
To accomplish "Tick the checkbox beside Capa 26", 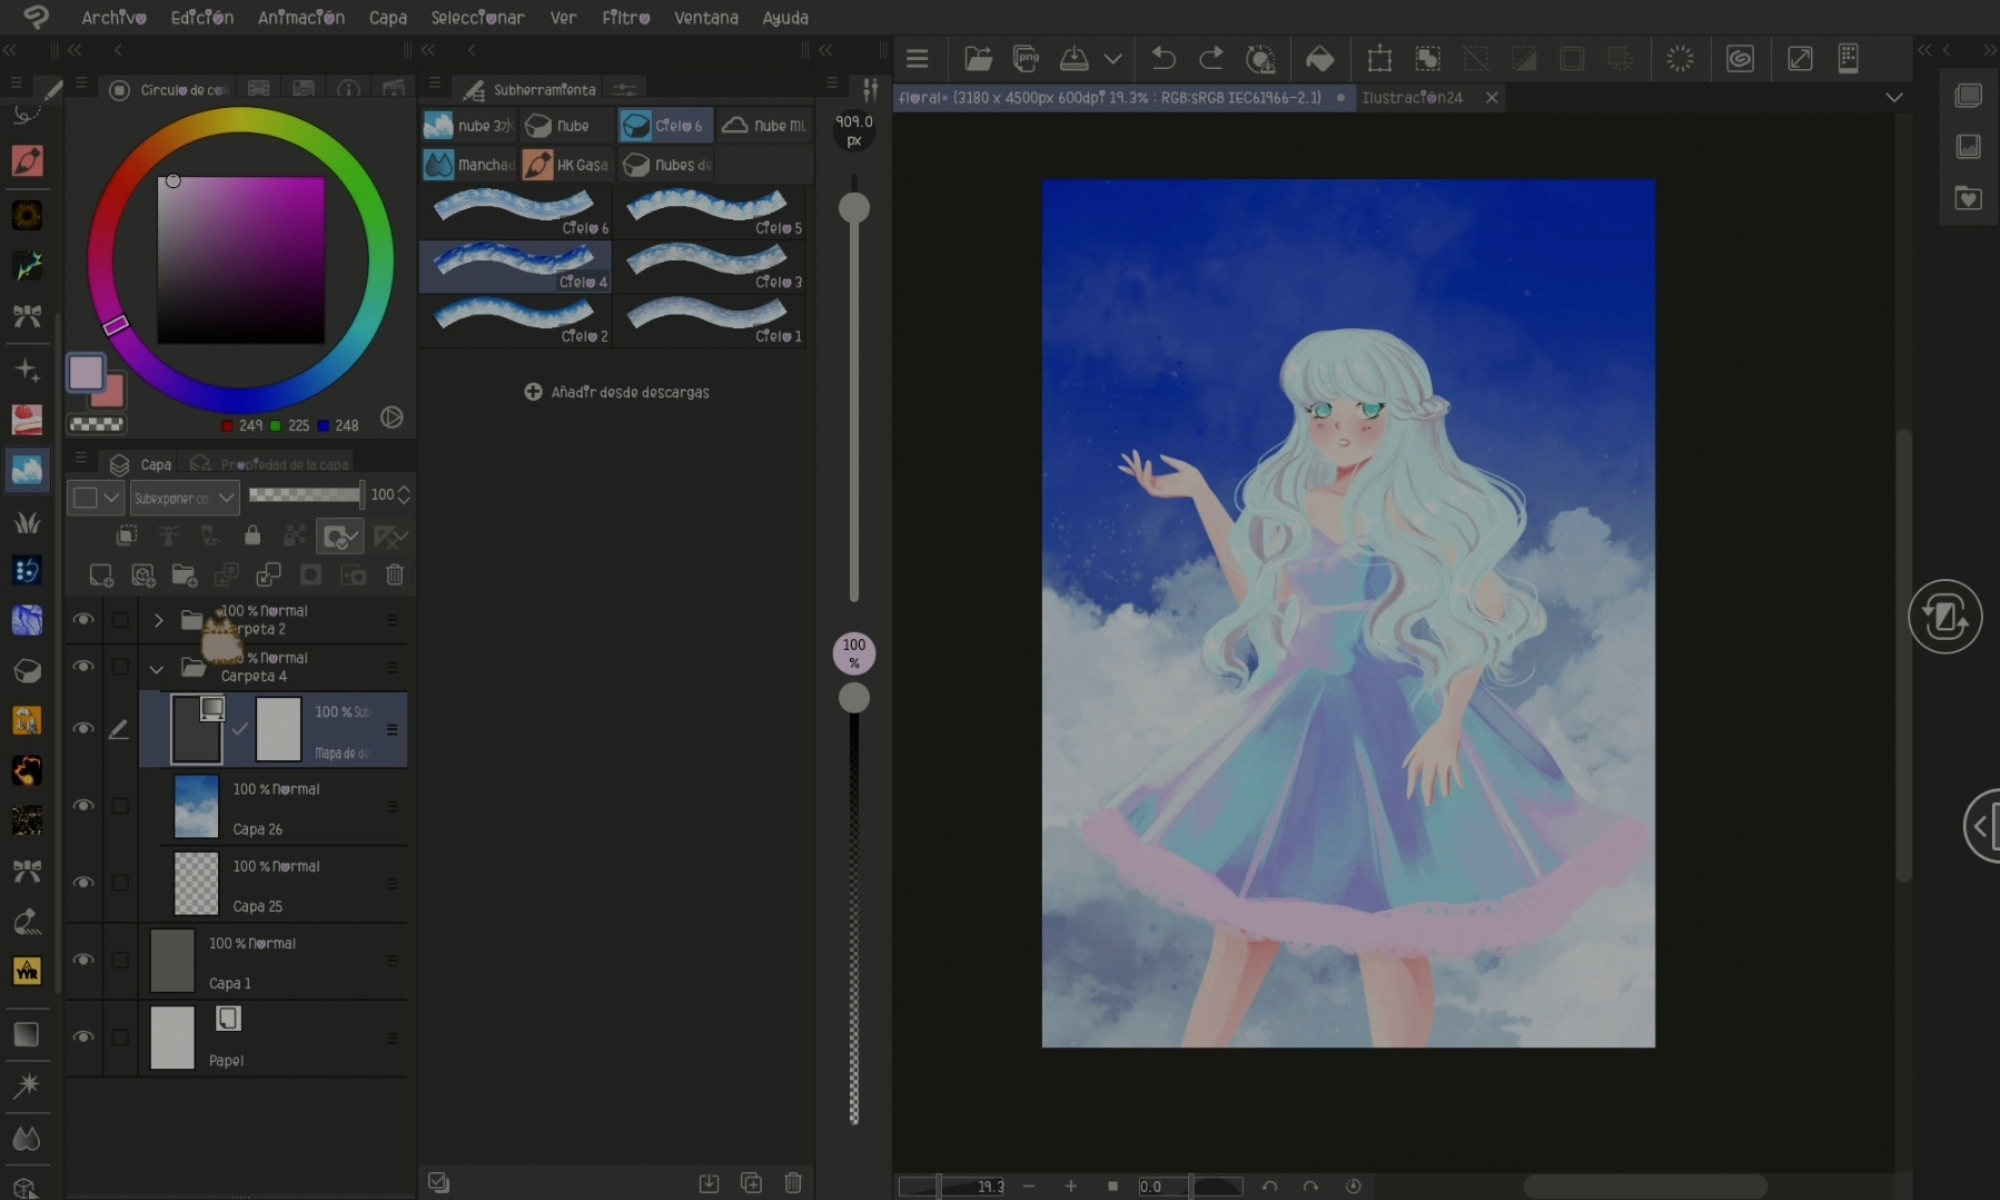I will pos(120,806).
